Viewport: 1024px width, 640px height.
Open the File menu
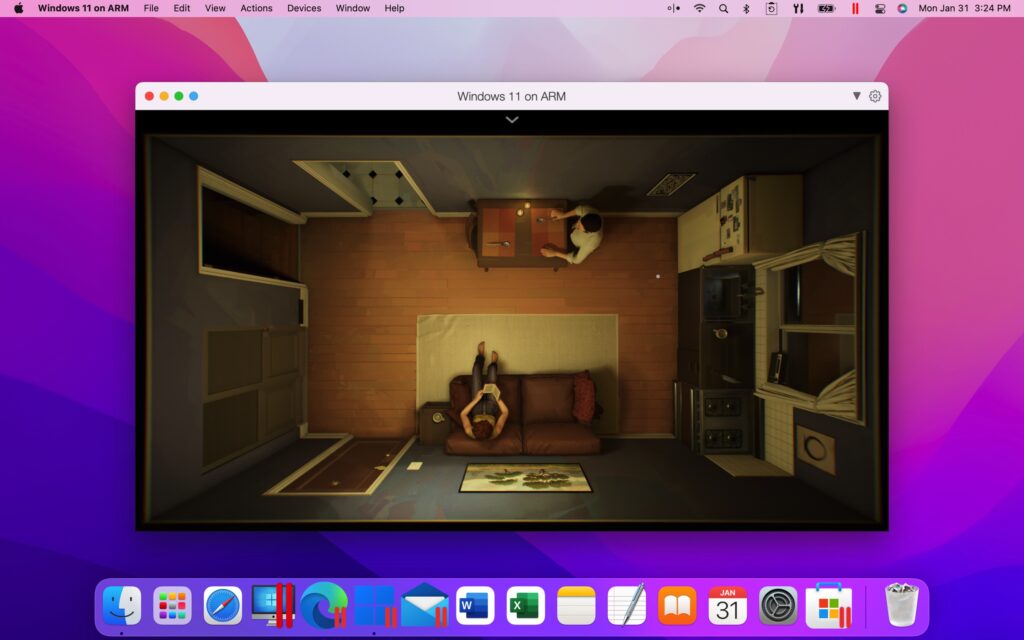click(151, 8)
